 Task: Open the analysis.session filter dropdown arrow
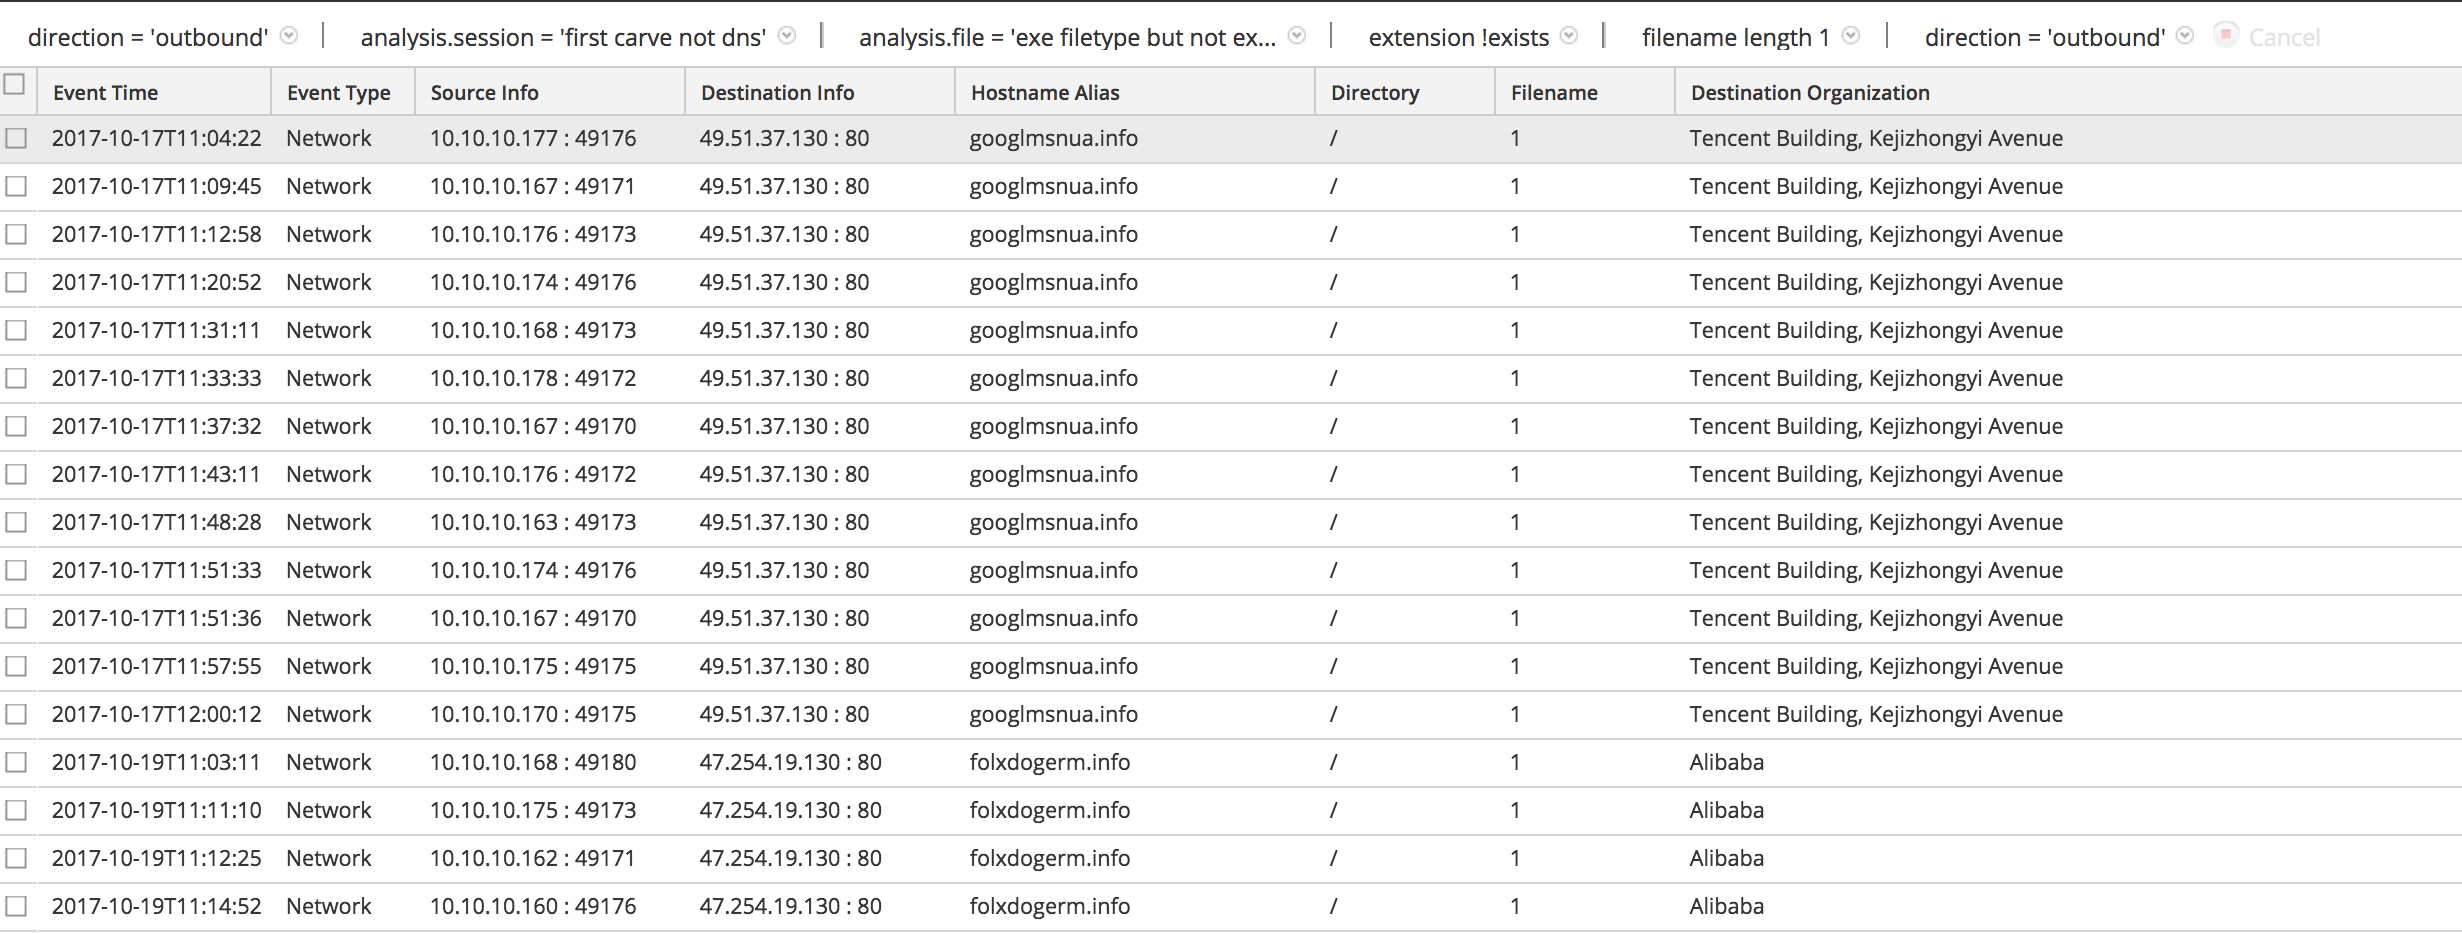pos(787,36)
